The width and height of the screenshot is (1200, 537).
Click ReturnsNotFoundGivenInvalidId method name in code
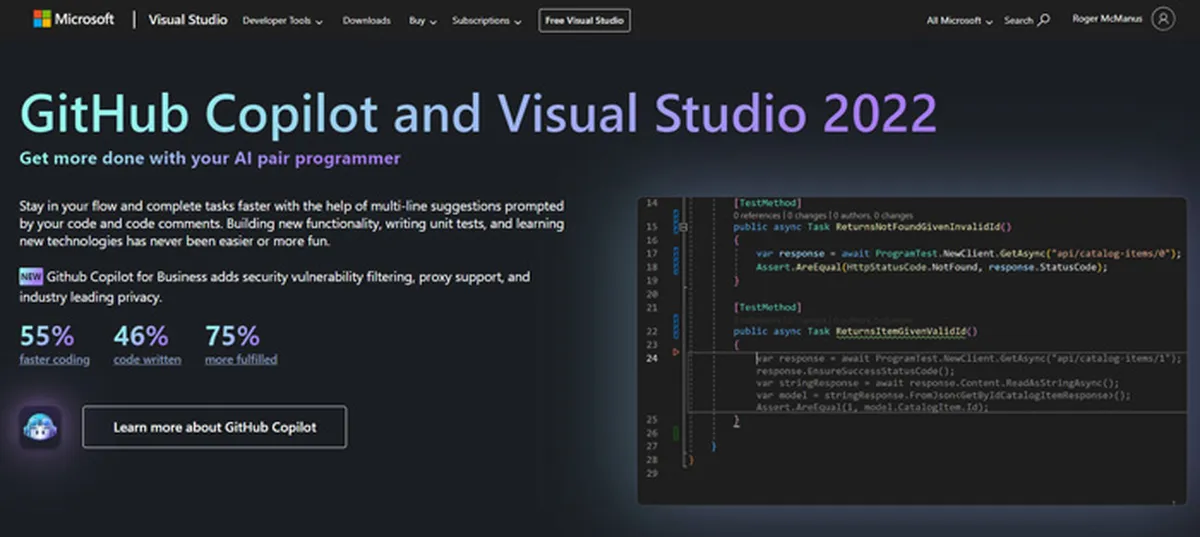coord(918,228)
